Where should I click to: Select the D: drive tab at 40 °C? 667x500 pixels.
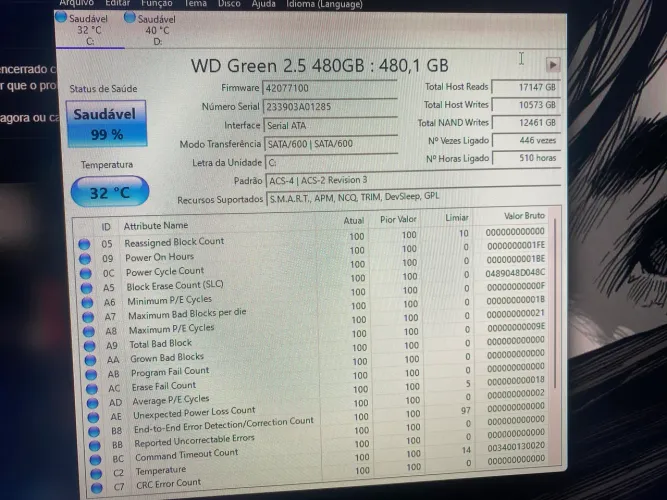(157, 30)
